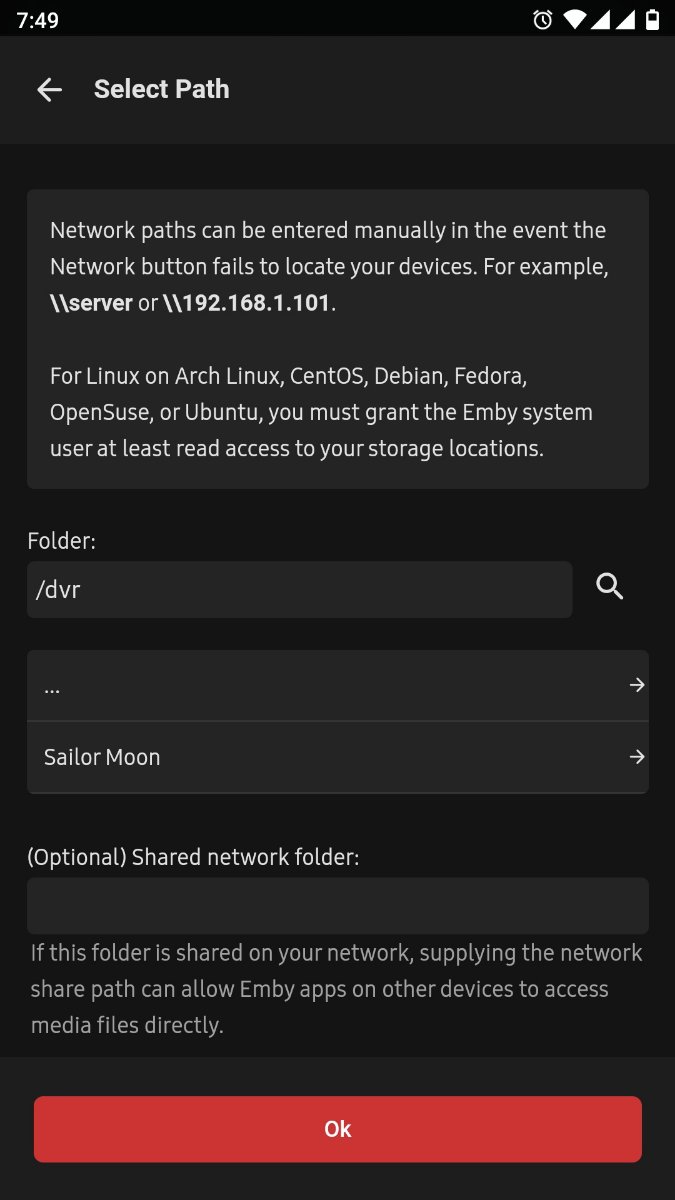Expand Sailor Moon using its arrow
675x1200 pixels.
click(637, 758)
